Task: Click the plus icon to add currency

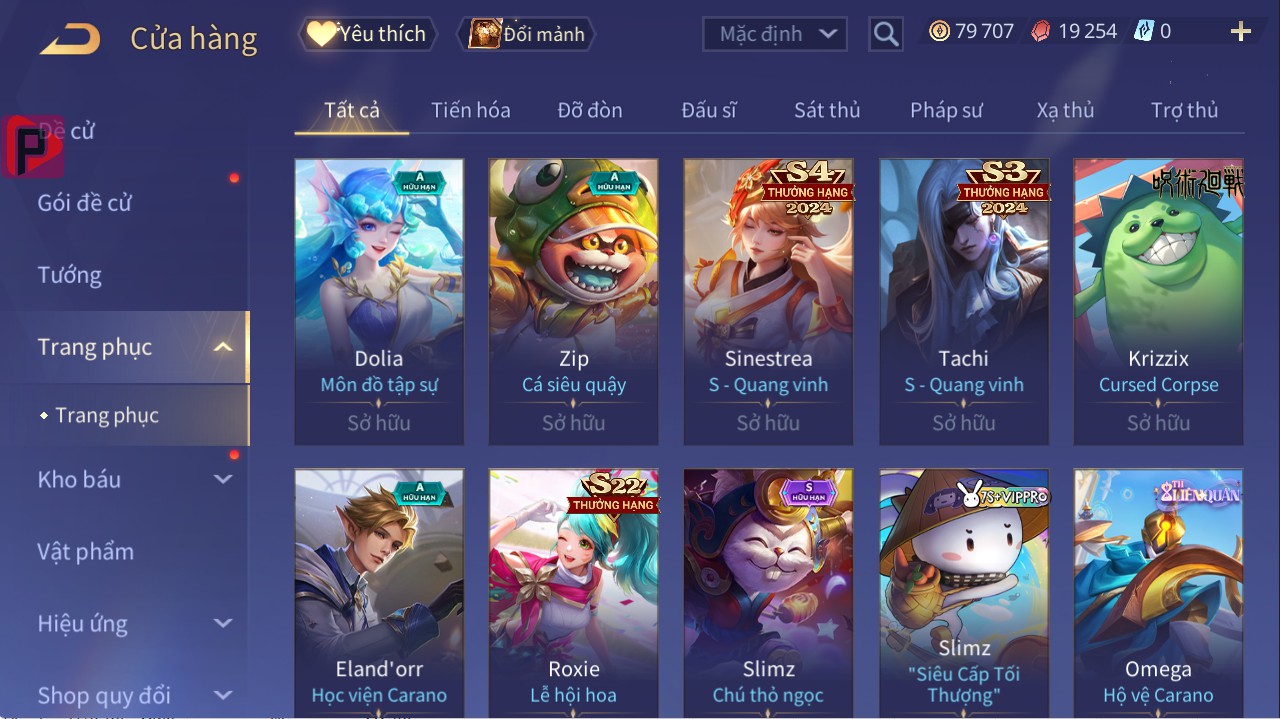Action: click(x=1241, y=32)
